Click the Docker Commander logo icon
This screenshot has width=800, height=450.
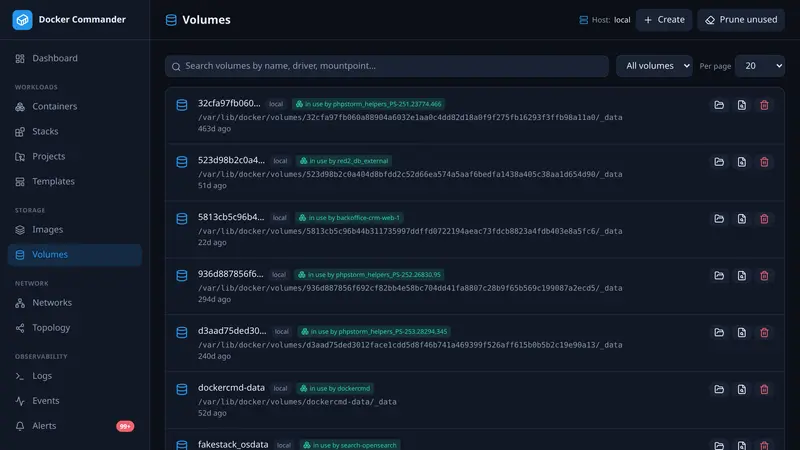click(22, 20)
